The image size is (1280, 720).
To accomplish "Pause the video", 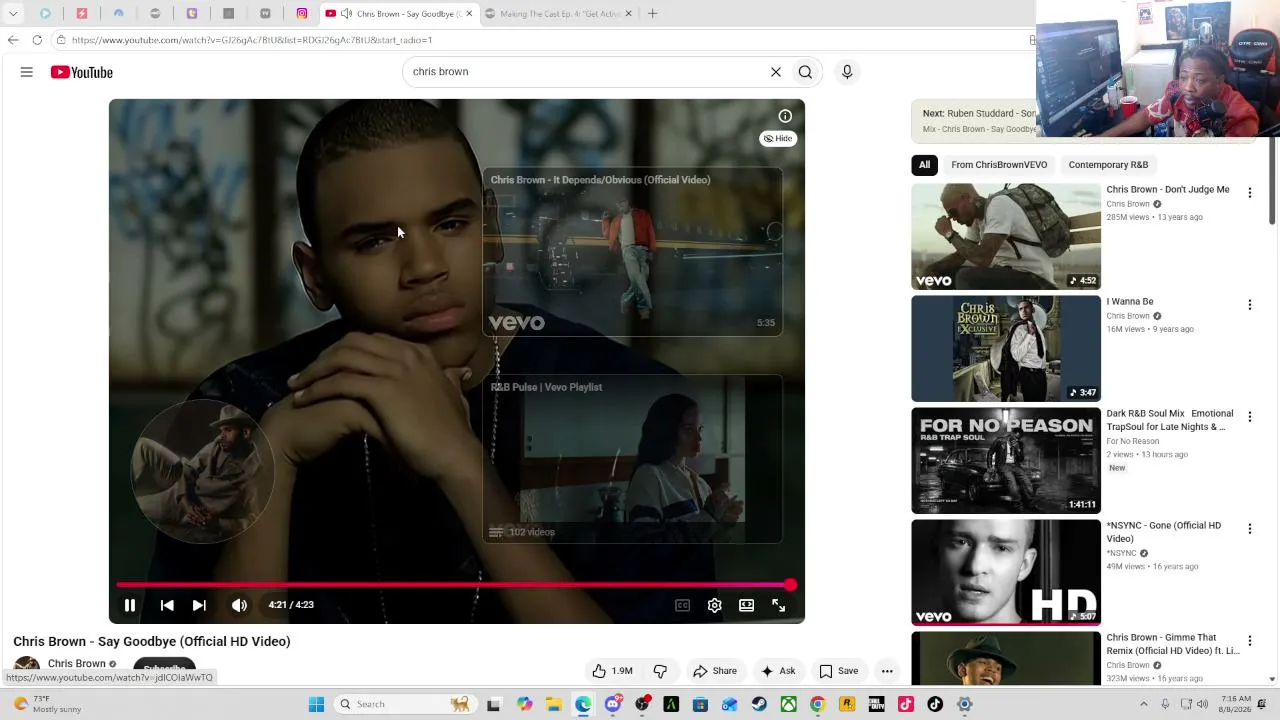I will tap(130, 605).
